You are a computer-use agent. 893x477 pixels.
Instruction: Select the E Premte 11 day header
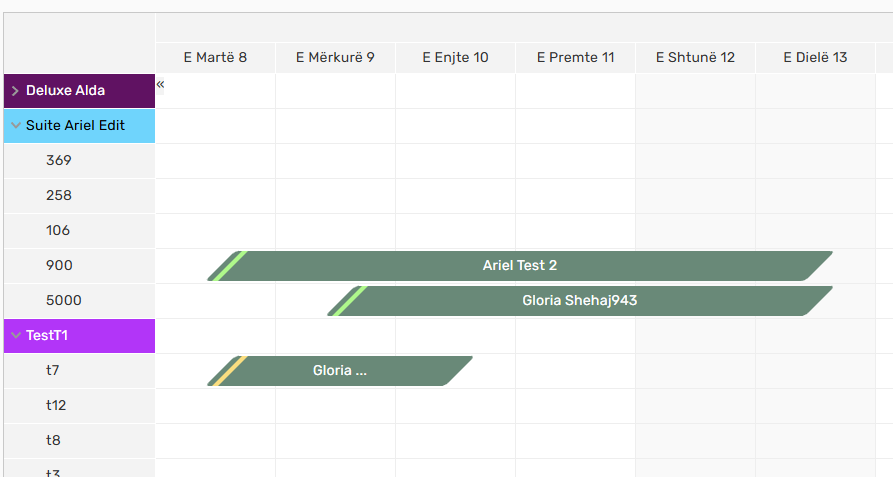click(x=575, y=58)
